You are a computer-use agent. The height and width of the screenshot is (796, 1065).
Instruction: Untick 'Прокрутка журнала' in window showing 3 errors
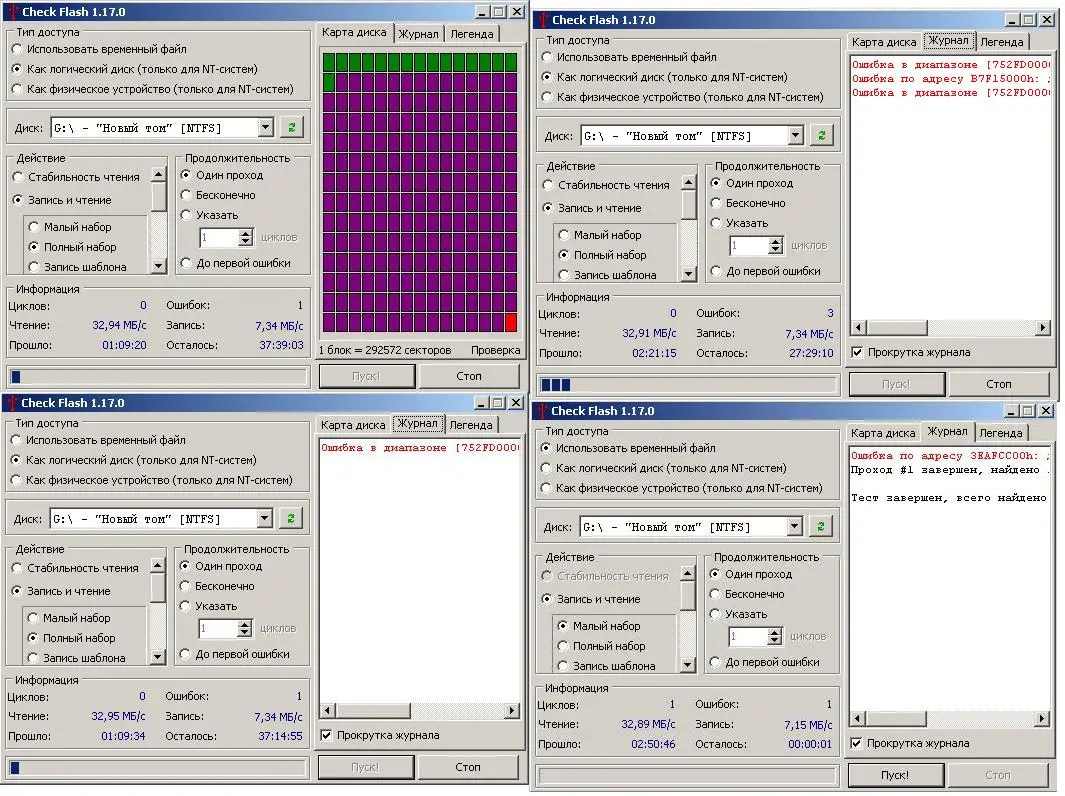[x=857, y=352]
